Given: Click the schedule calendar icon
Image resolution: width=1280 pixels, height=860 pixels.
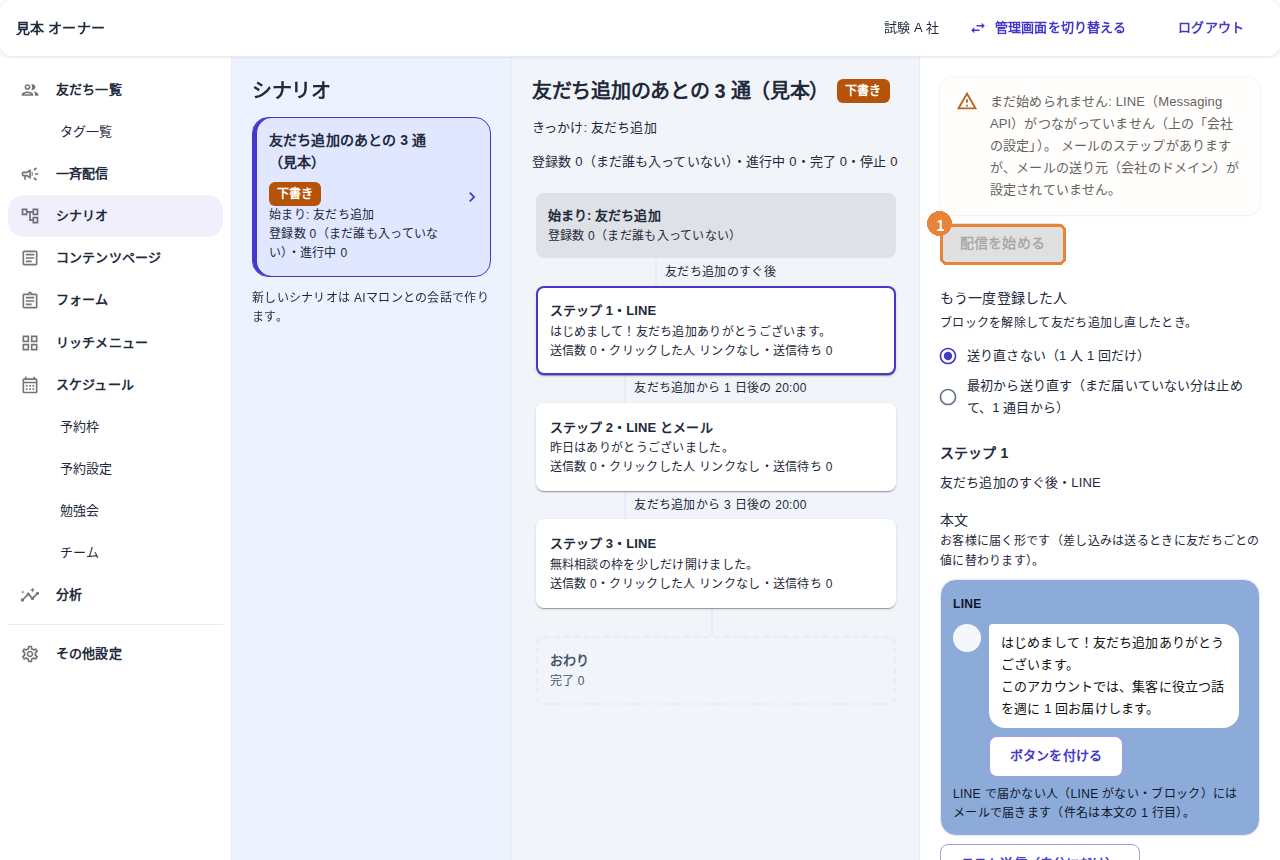Looking at the screenshot, I should pyautogui.click(x=30, y=385).
